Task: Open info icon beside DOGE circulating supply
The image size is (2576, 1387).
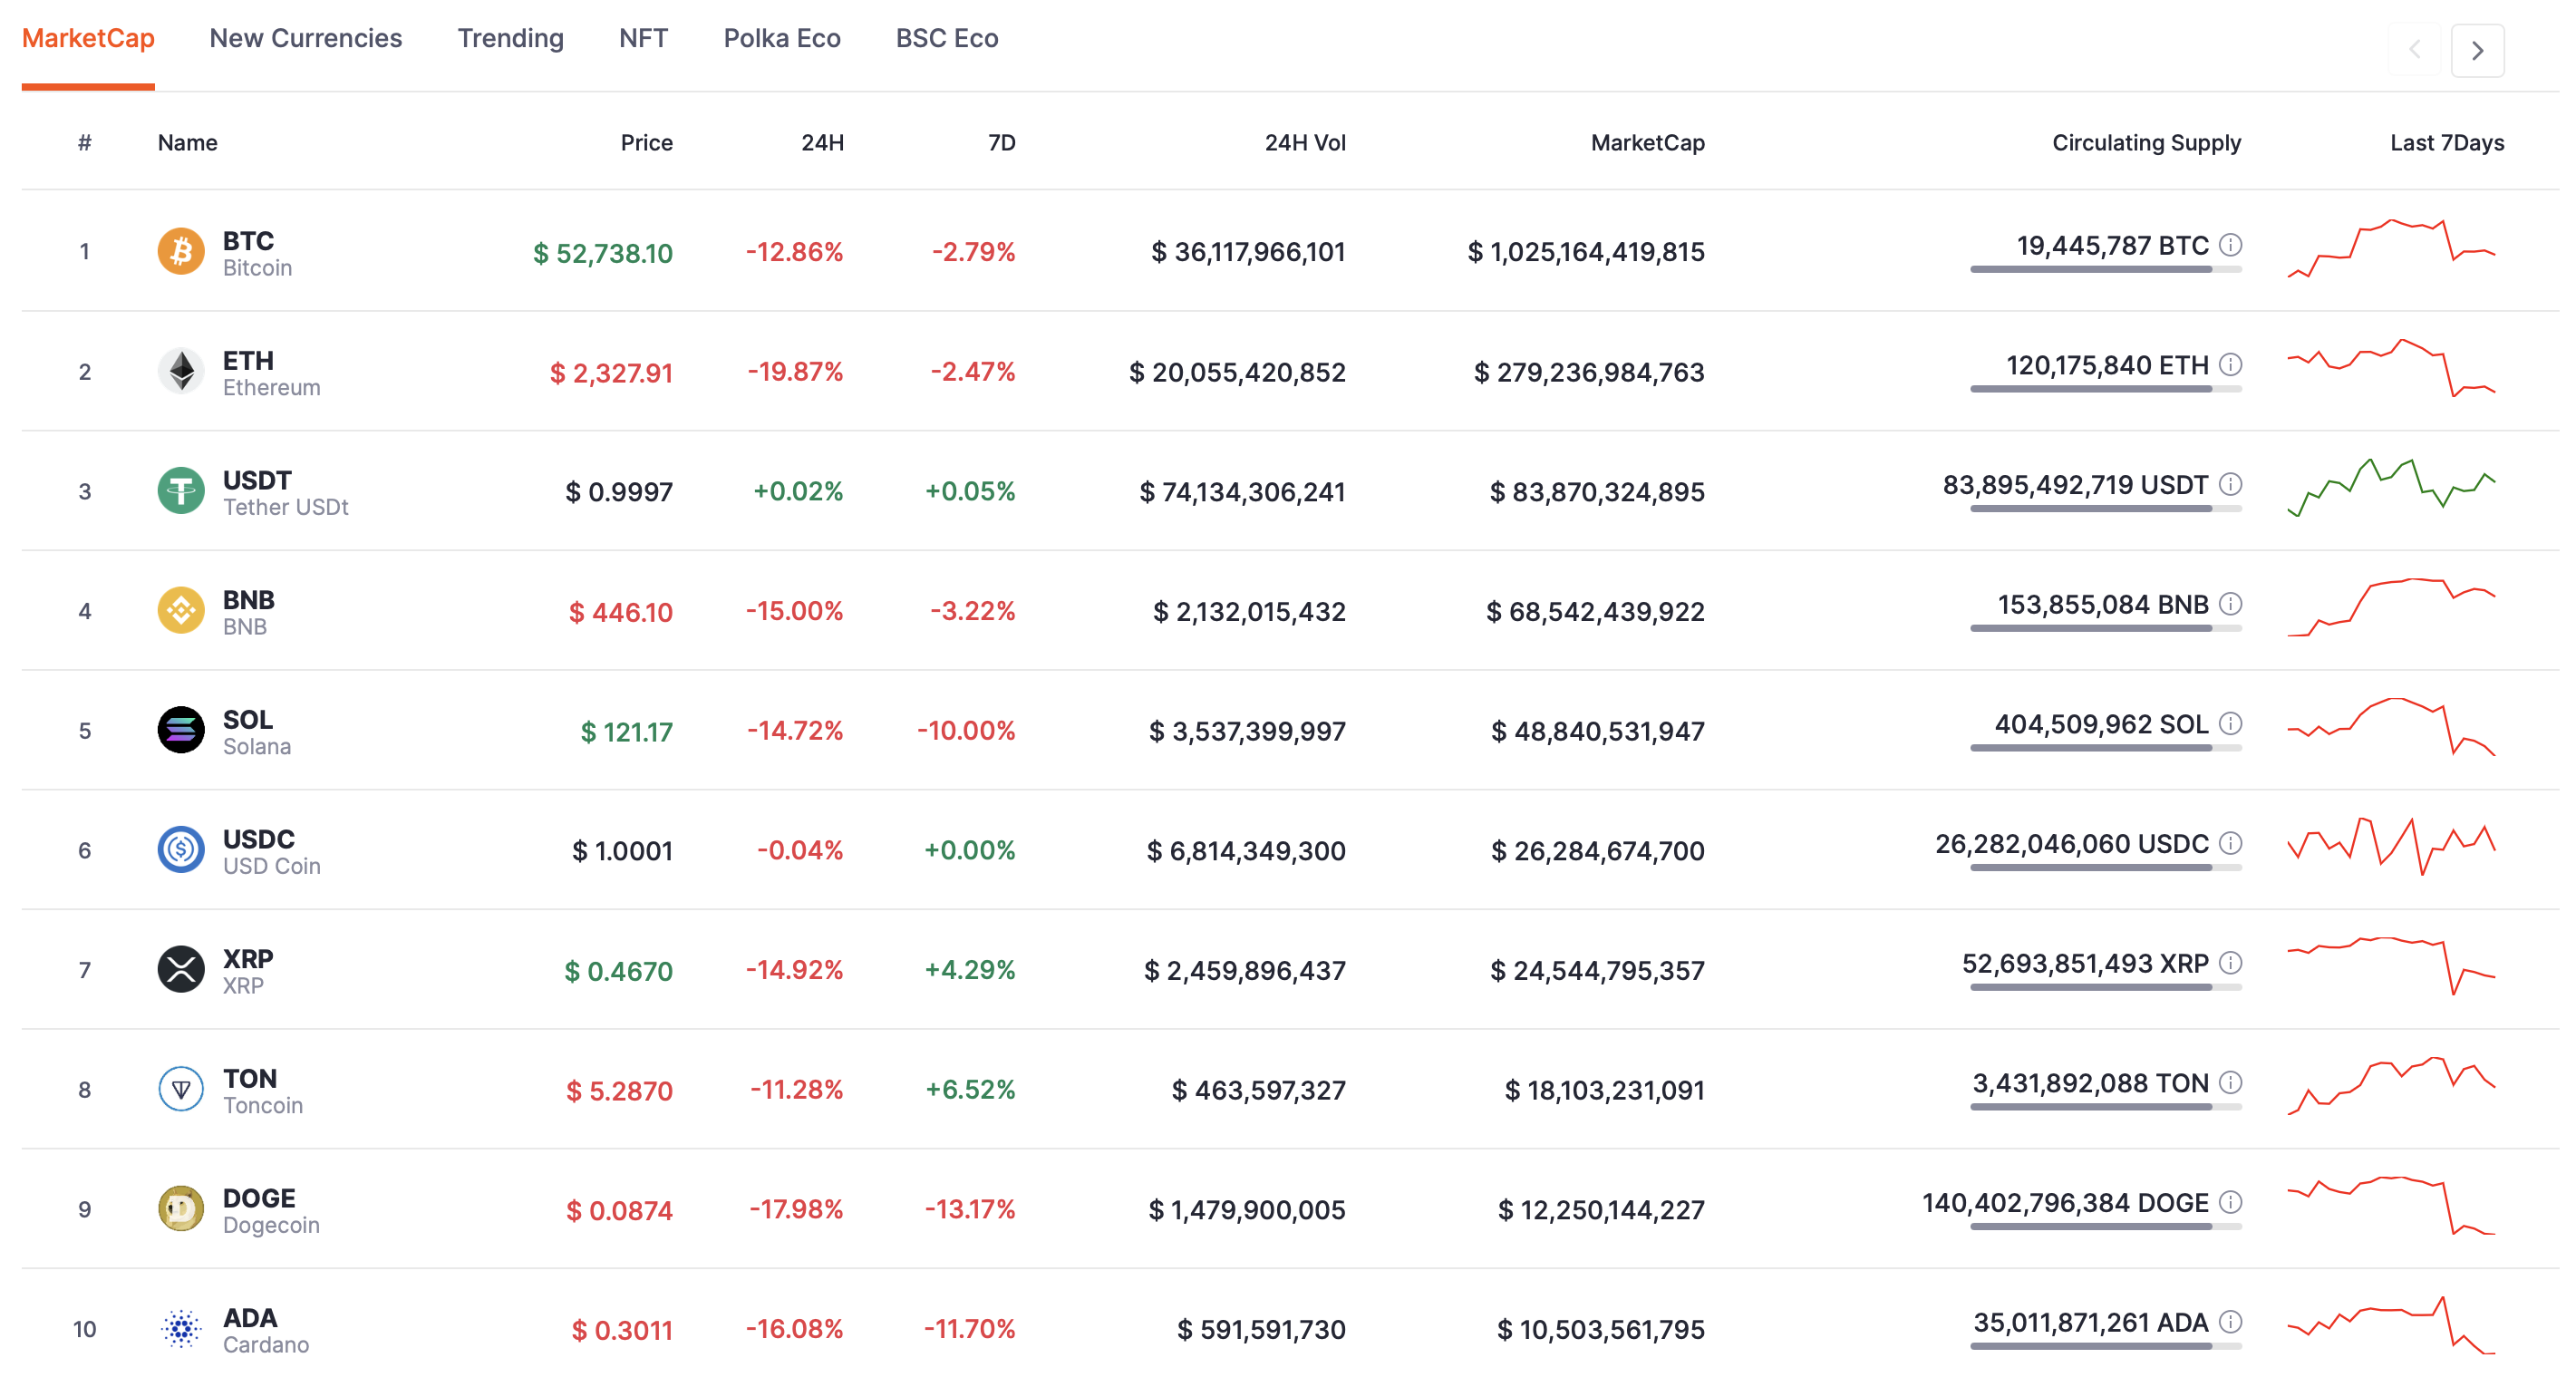Action: tap(2231, 1202)
